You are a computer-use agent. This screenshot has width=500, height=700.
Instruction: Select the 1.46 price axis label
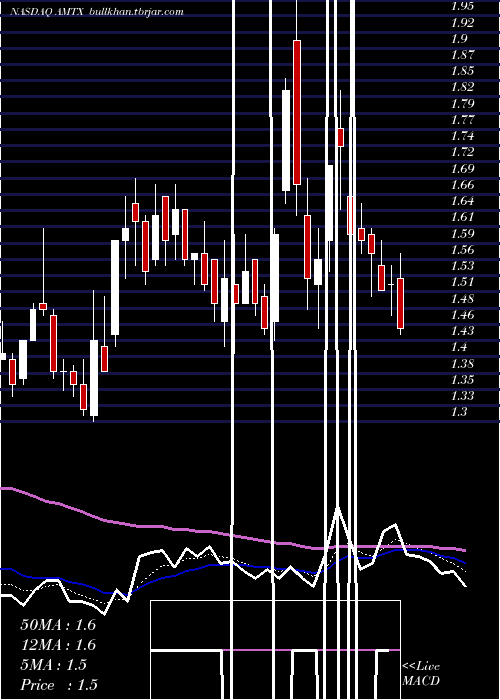(462, 314)
